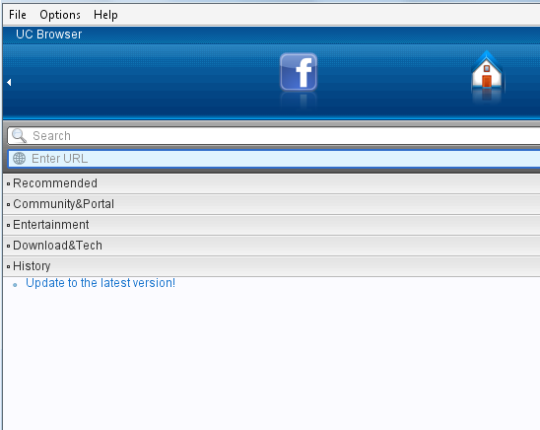Image resolution: width=540 pixels, height=430 pixels.
Task: Open the Help menu
Action: 105,15
